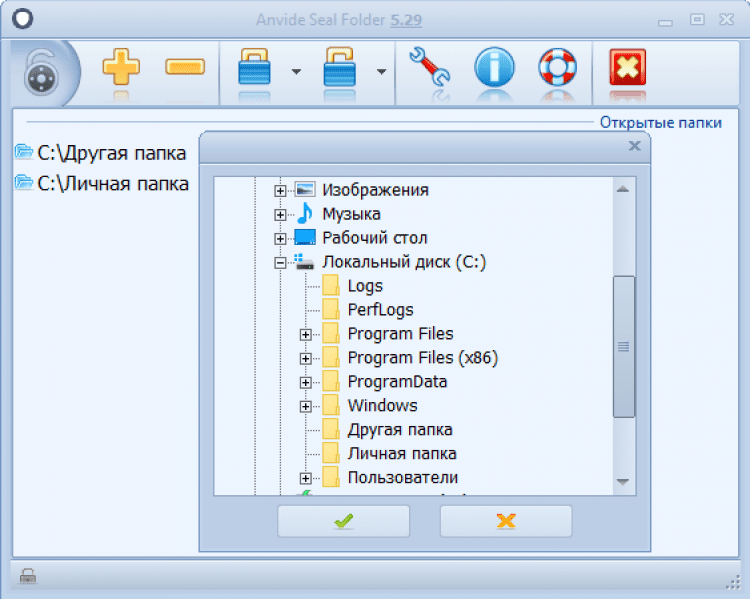The width and height of the screenshot is (750, 599).
Task: Collapse the Локальный диск (C:) node
Action: click(280, 263)
